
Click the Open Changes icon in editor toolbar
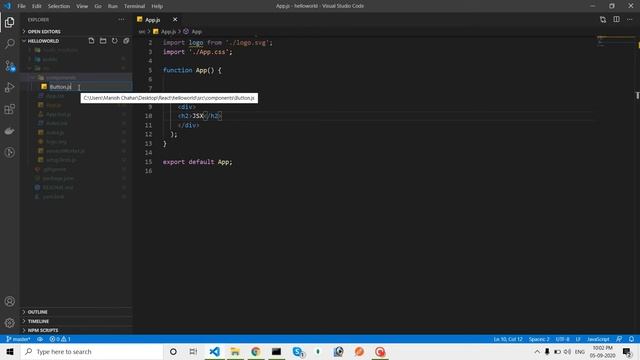click(603, 20)
